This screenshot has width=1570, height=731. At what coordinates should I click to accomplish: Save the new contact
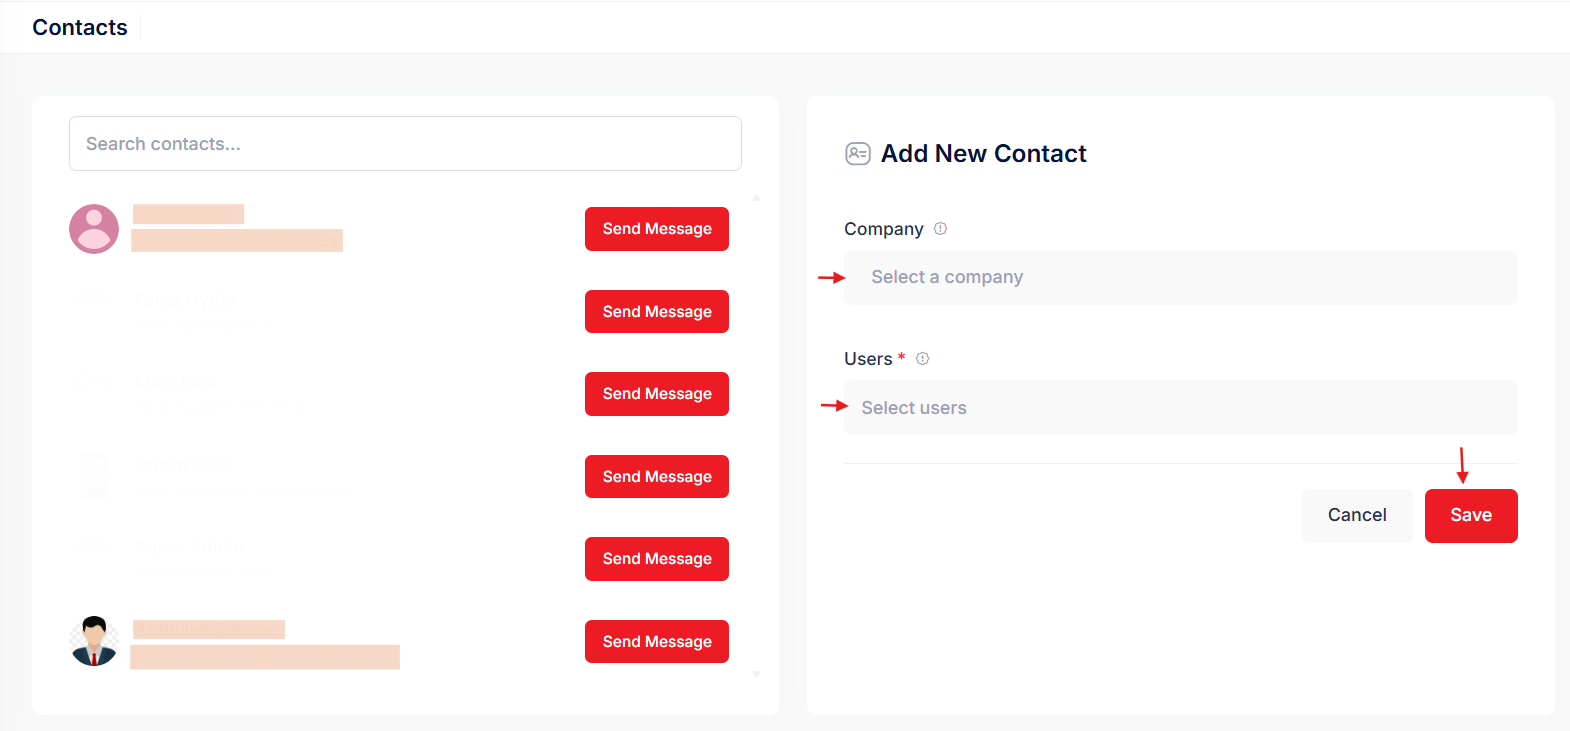[x=1470, y=515]
